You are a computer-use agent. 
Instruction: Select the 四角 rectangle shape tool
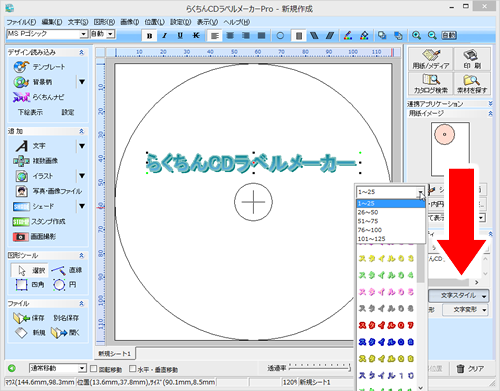[30, 285]
